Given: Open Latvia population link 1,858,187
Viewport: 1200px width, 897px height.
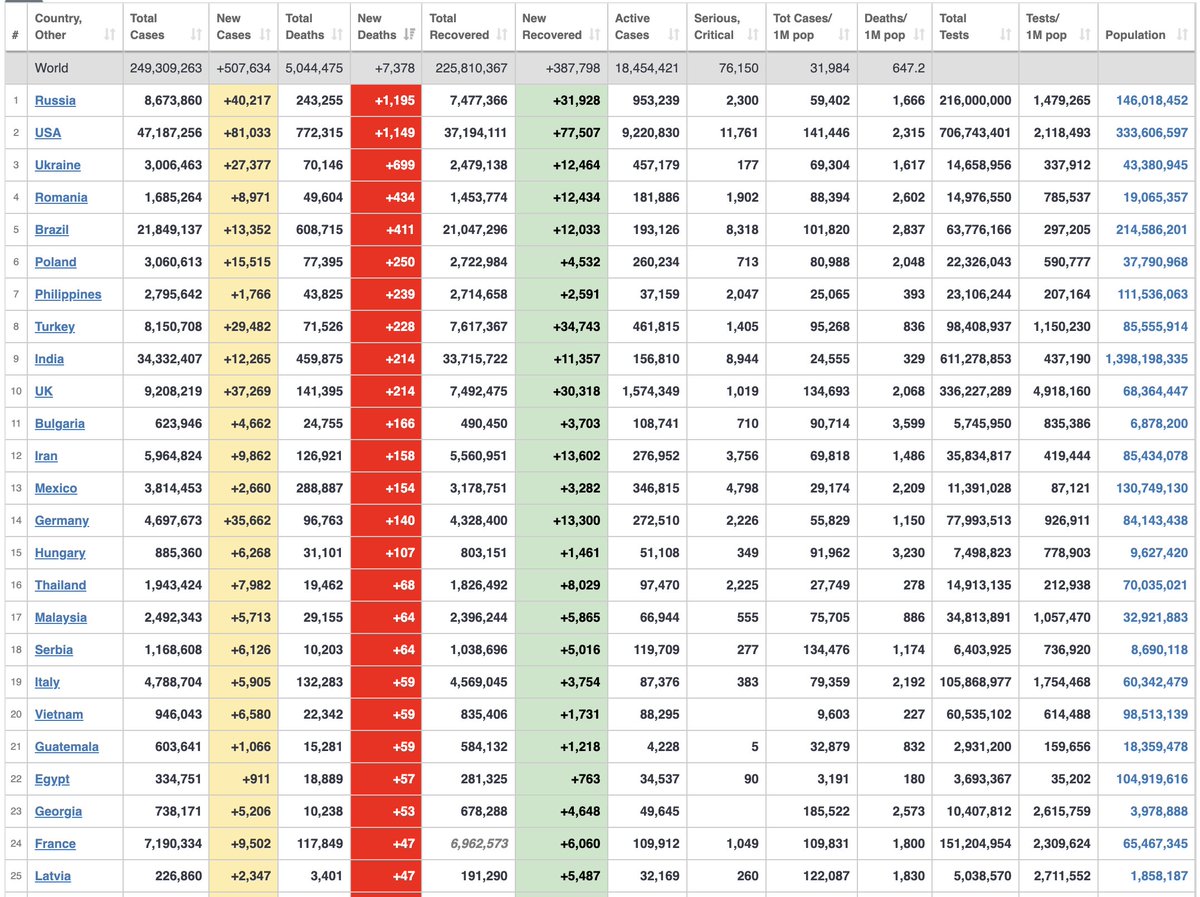Looking at the screenshot, I should click(1160, 876).
